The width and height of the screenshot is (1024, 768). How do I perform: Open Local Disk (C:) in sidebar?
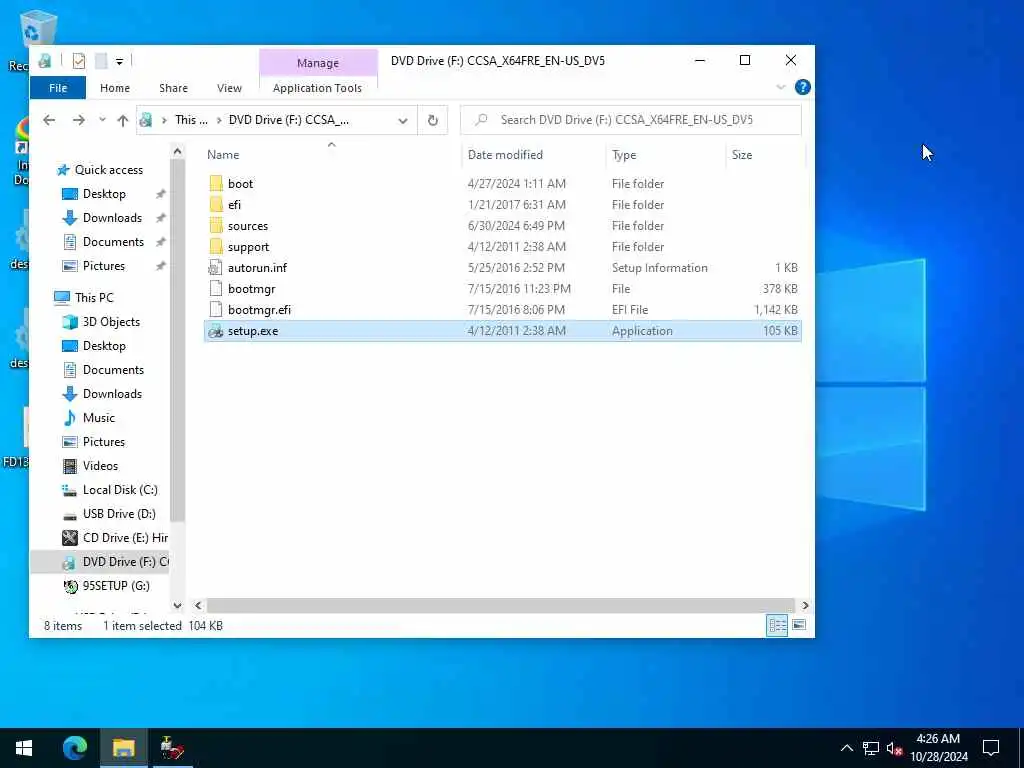[120, 490]
